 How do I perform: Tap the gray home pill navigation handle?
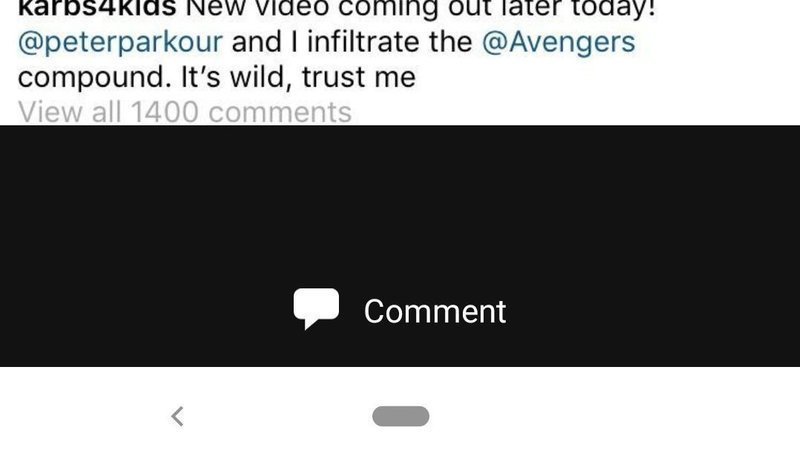coord(401,416)
